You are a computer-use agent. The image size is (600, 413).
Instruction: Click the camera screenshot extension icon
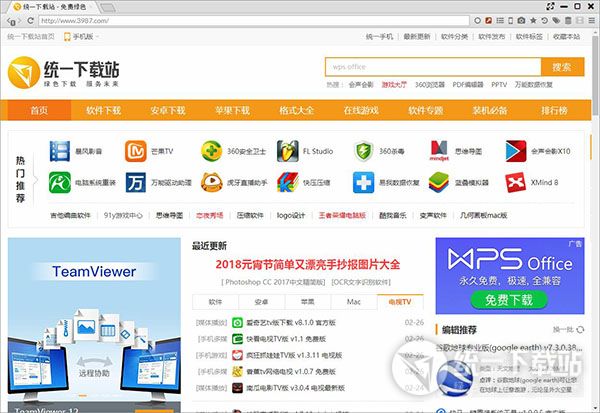coord(521,20)
